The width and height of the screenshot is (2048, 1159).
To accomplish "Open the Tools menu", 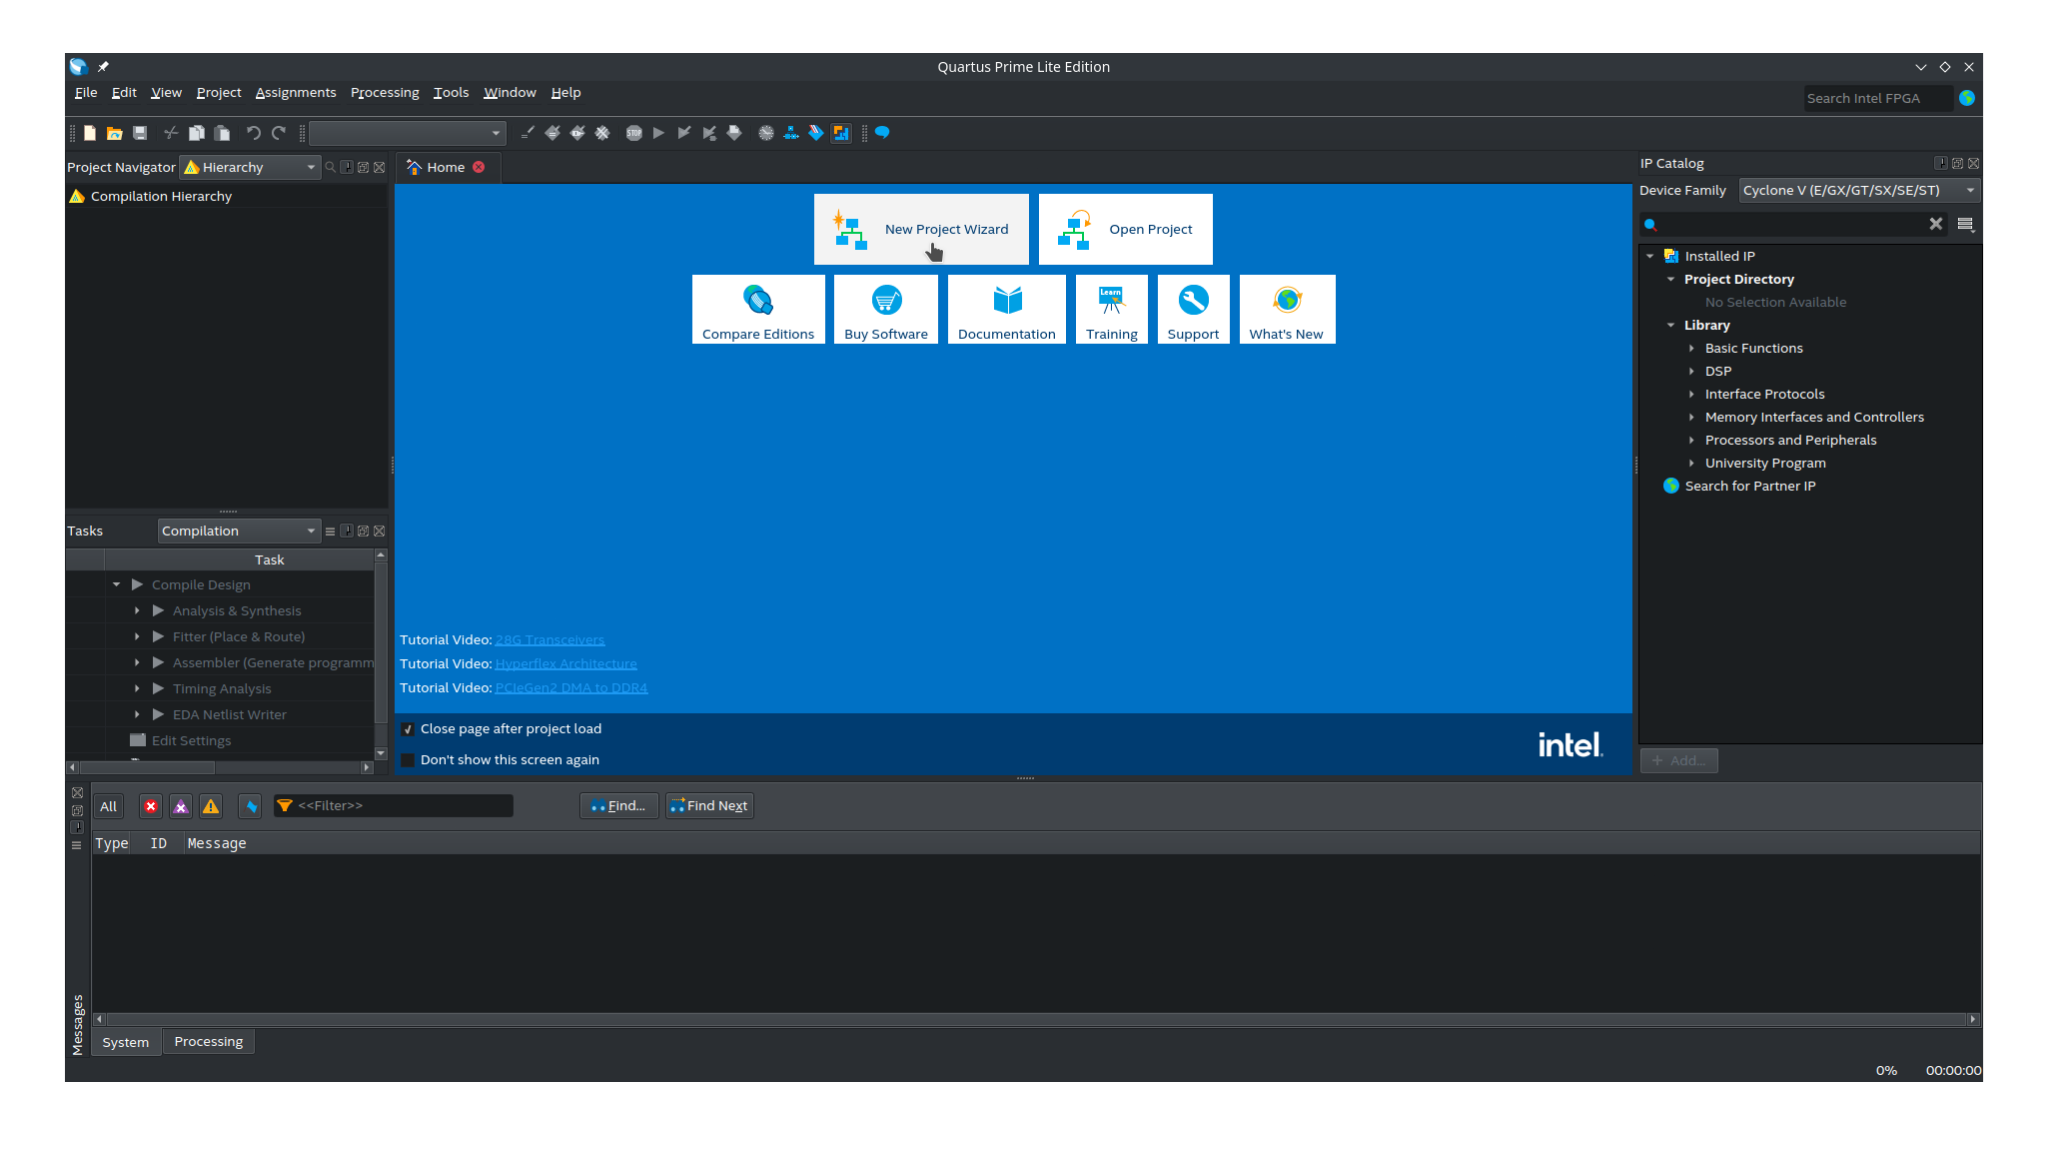I will pos(451,92).
